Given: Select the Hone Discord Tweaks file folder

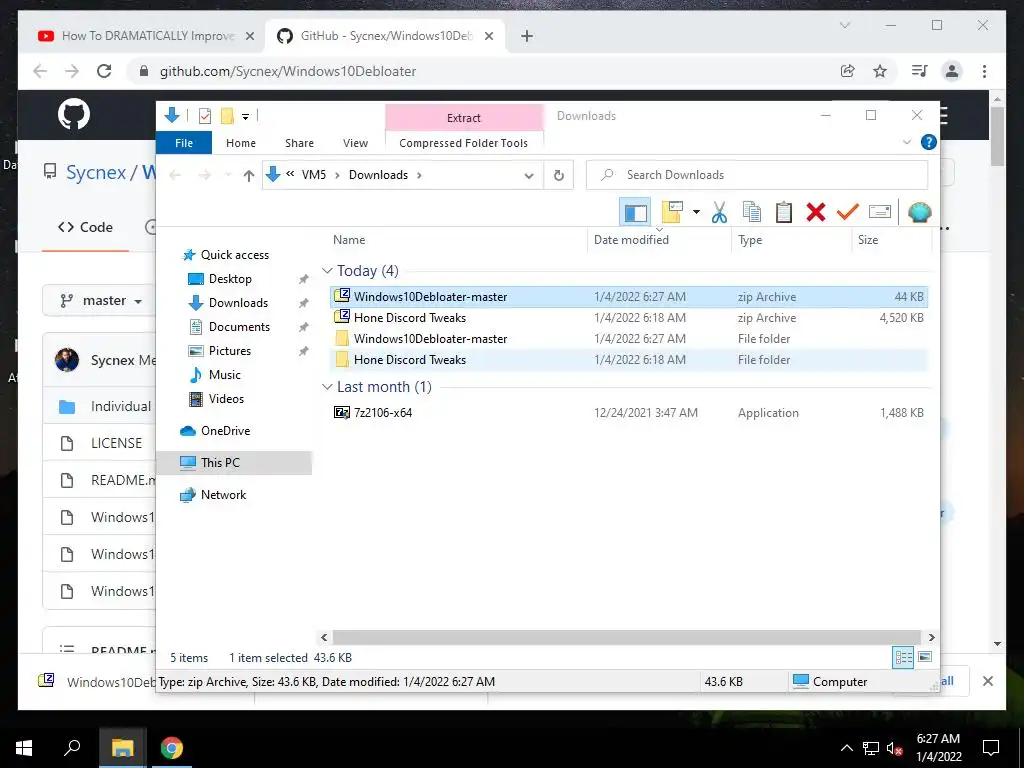Looking at the screenshot, I should click(628, 359).
